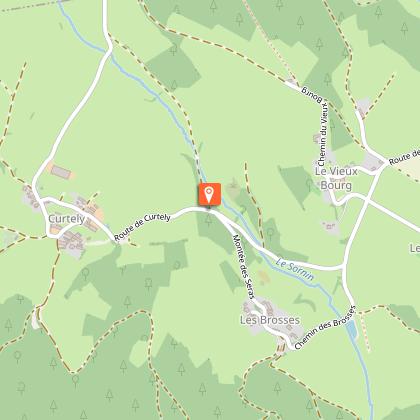Click the Les Brosses place label
The height and width of the screenshot is (420, 420).
pos(270,320)
